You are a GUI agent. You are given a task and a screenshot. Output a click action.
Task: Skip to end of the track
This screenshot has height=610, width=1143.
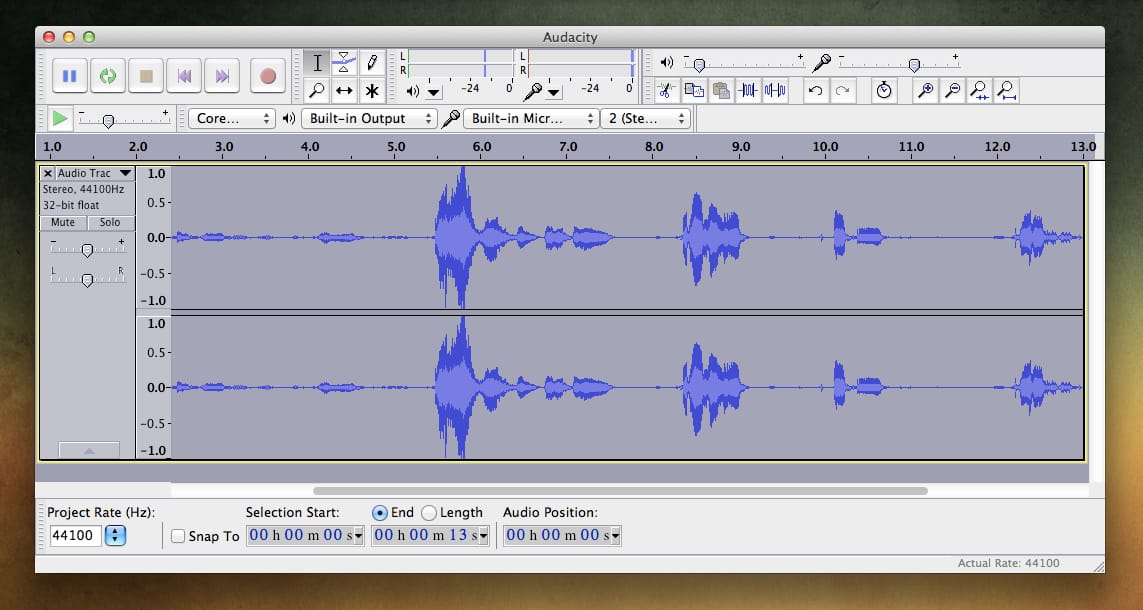tap(222, 76)
